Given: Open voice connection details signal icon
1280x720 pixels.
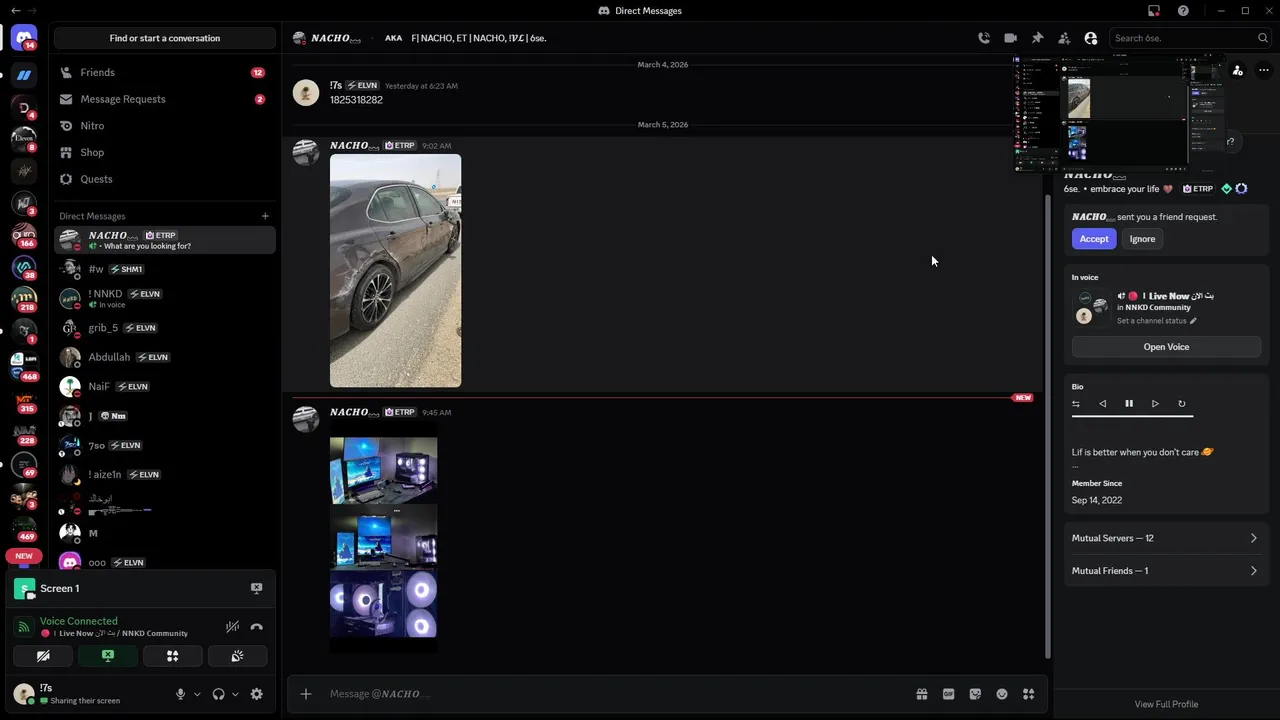Looking at the screenshot, I should (x=24, y=627).
